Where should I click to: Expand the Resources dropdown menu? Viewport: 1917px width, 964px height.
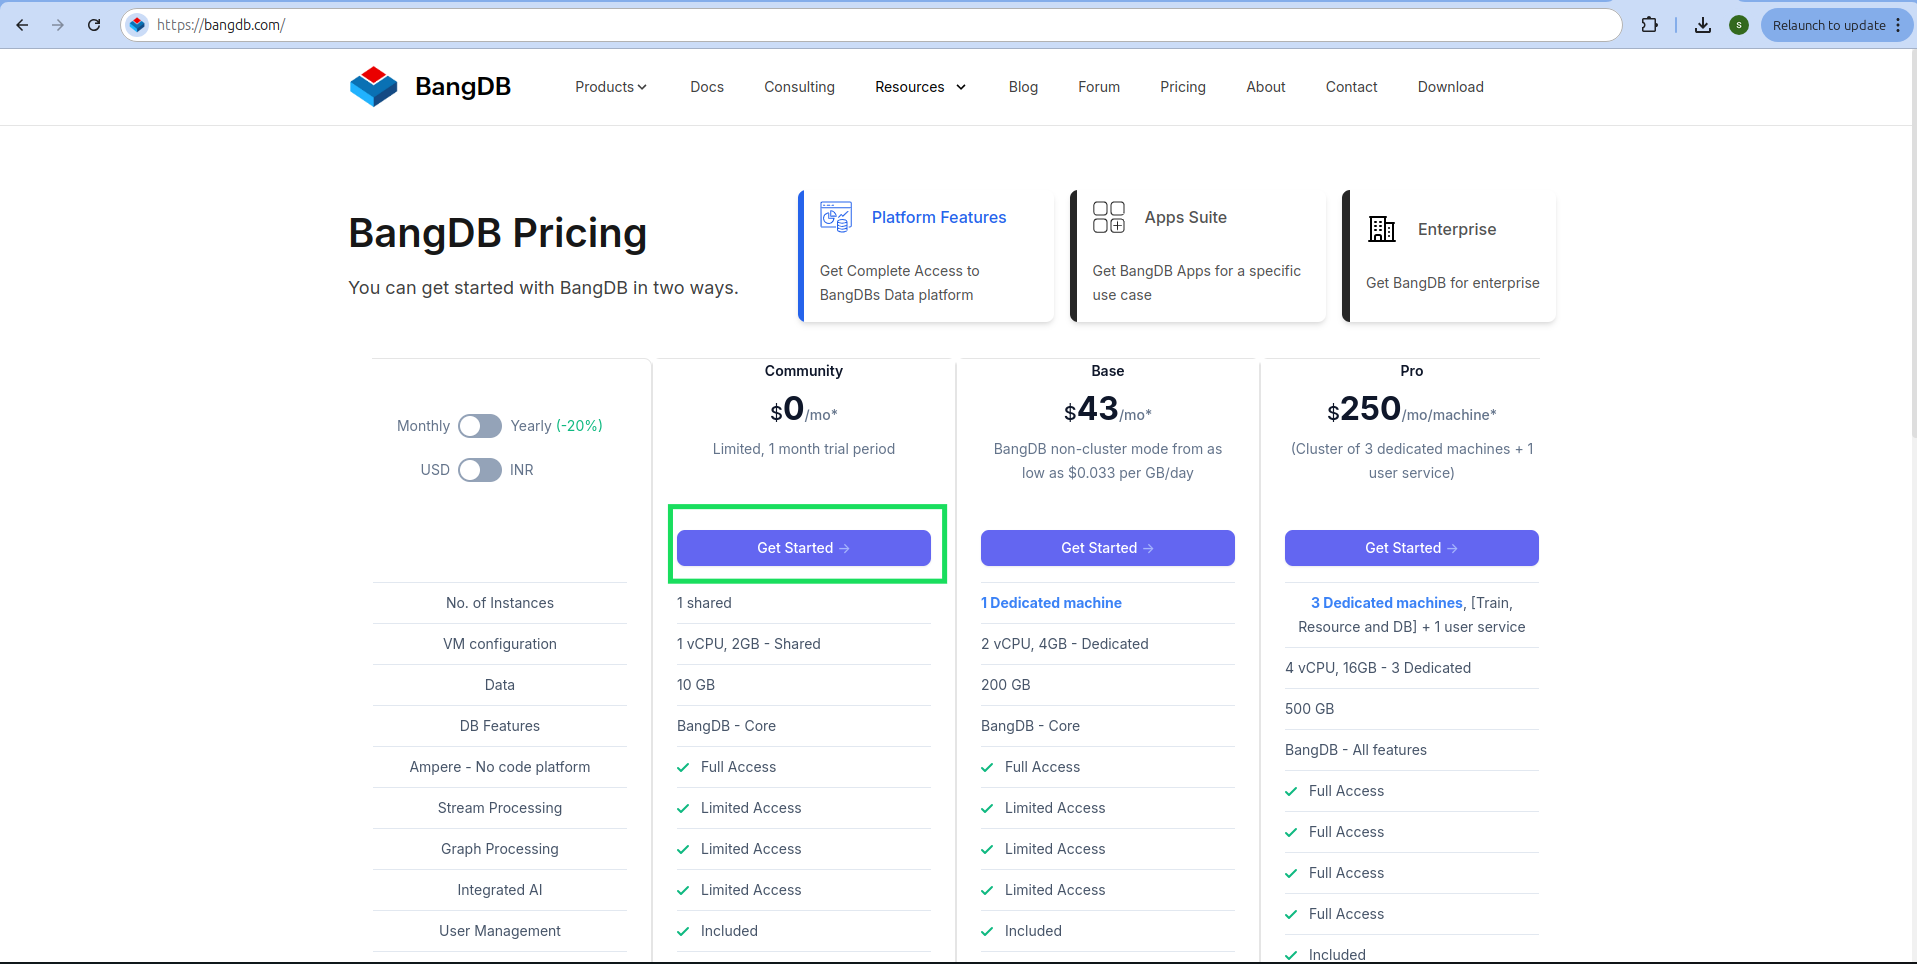coord(921,87)
